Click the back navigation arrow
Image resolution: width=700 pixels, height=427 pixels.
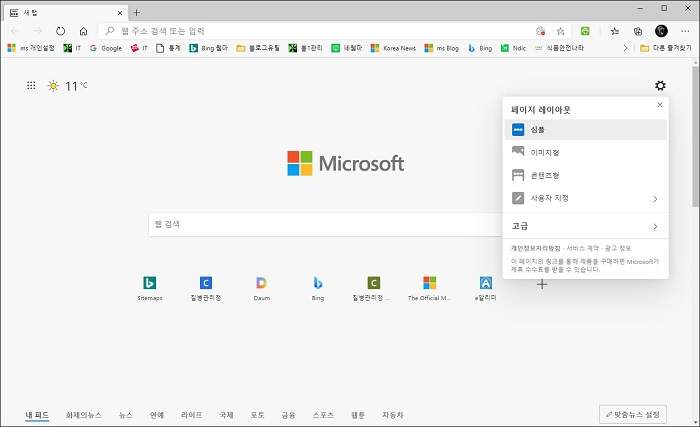click(15, 31)
